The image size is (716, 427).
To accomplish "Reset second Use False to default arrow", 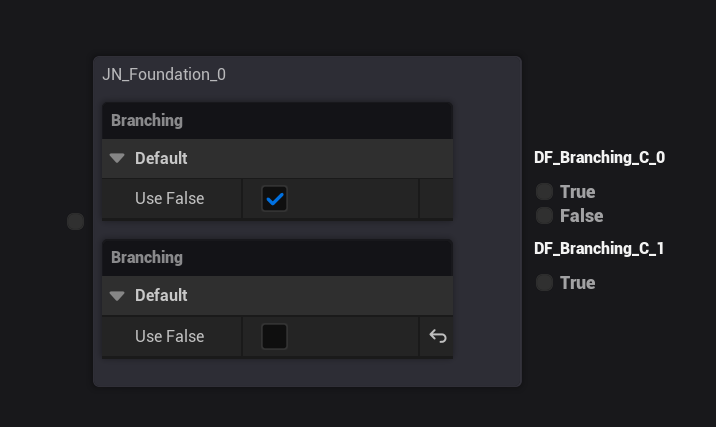I will pyautogui.click(x=437, y=336).
